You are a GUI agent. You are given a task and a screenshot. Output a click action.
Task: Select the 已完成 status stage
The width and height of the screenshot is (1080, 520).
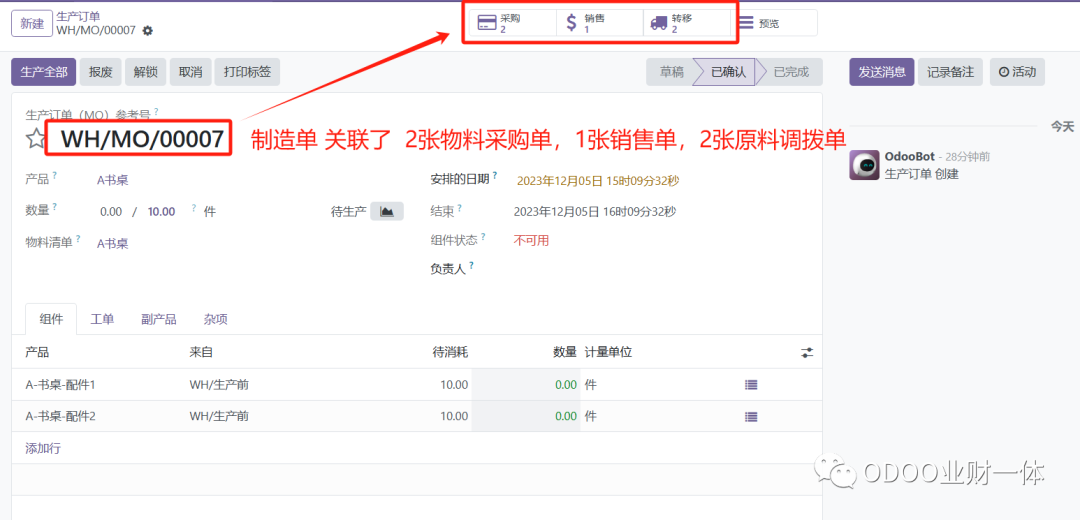791,72
